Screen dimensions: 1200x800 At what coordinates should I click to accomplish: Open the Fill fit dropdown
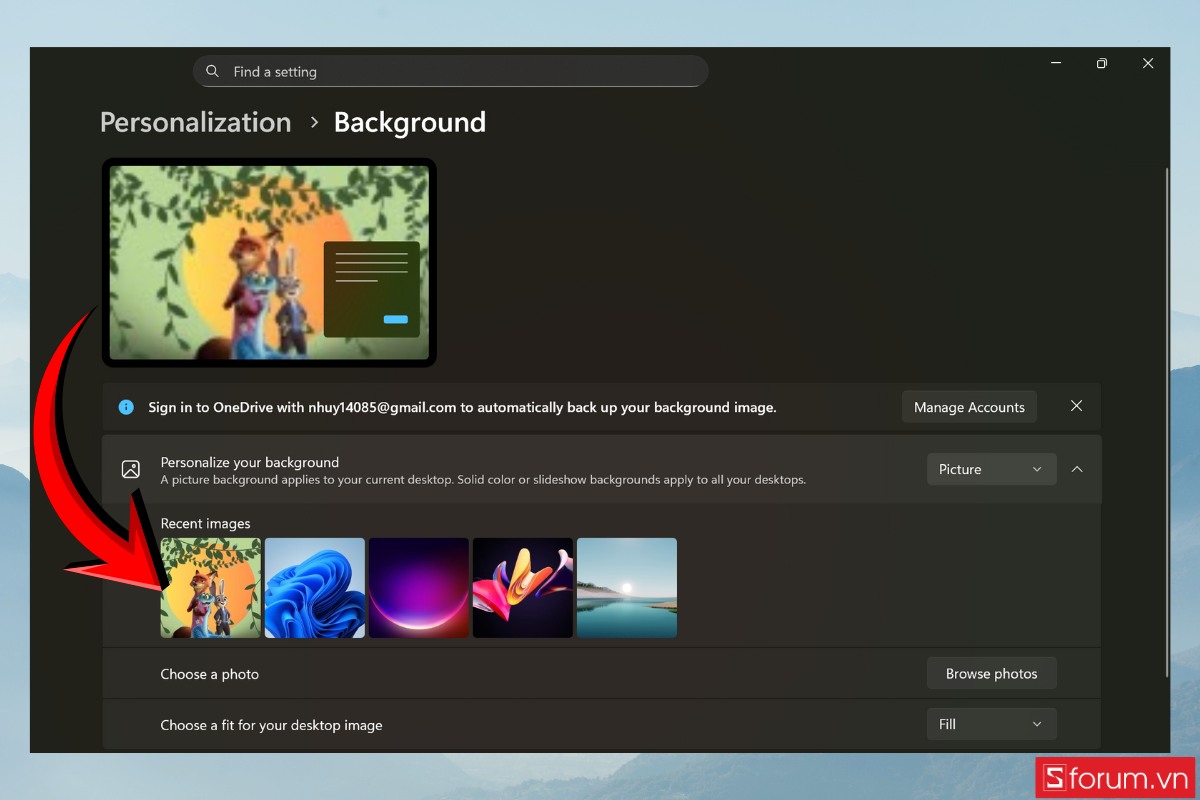[990, 724]
